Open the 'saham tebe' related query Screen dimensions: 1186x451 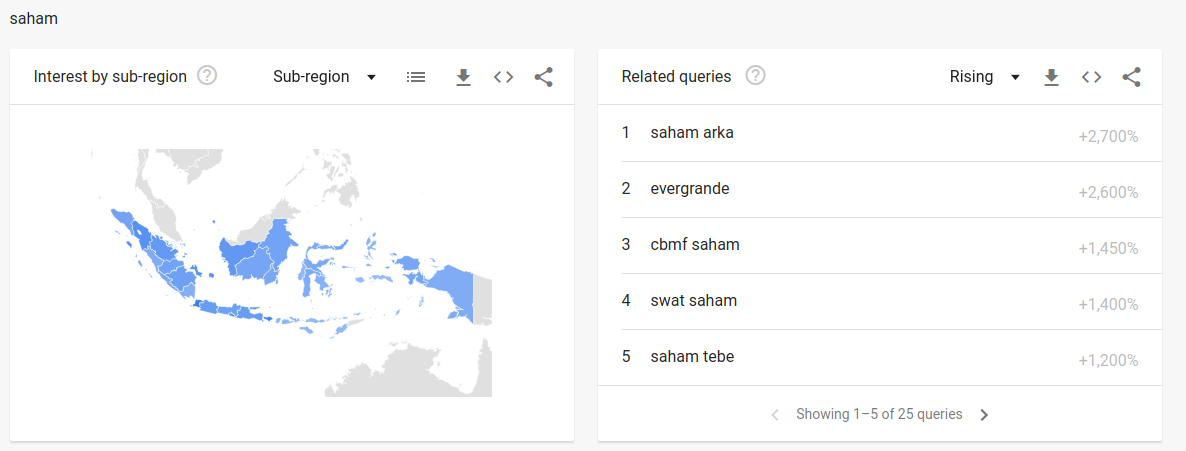click(x=692, y=357)
